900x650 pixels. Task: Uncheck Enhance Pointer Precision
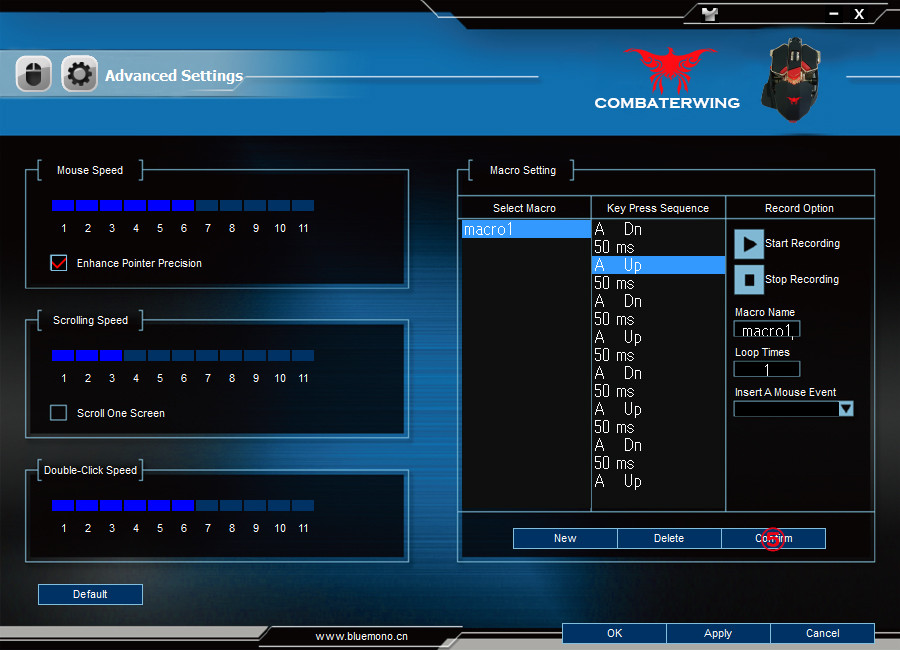59,263
